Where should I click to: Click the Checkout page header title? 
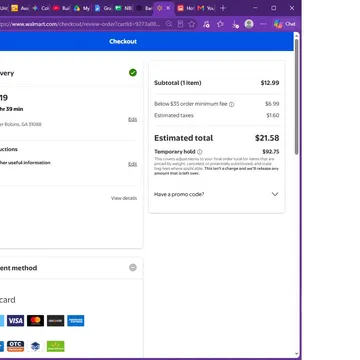coord(123,41)
